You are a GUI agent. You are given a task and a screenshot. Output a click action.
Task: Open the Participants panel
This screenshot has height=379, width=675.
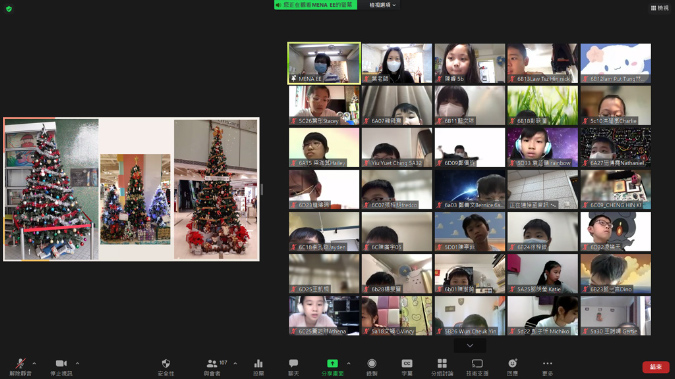point(212,367)
